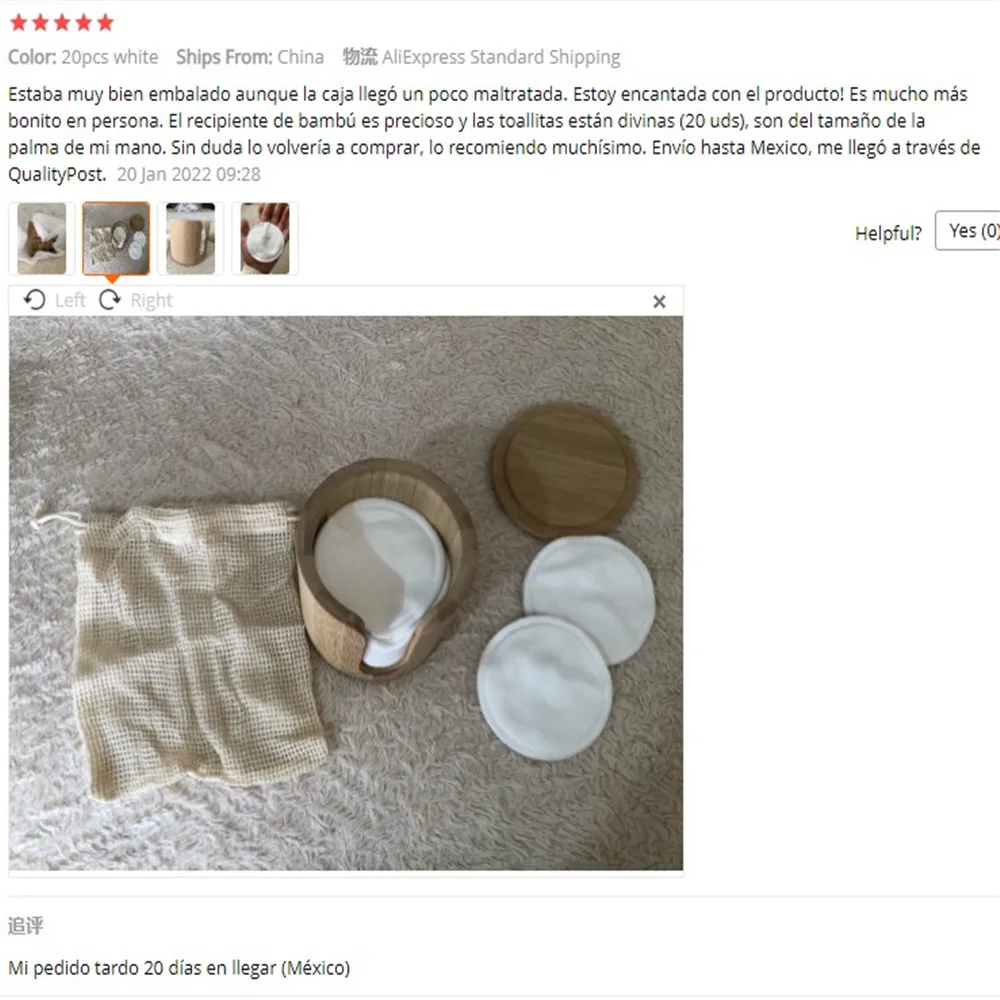Click the 追评 follow-up review heading
Viewport: 1000px width, 1000px height.
click(x=26, y=925)
